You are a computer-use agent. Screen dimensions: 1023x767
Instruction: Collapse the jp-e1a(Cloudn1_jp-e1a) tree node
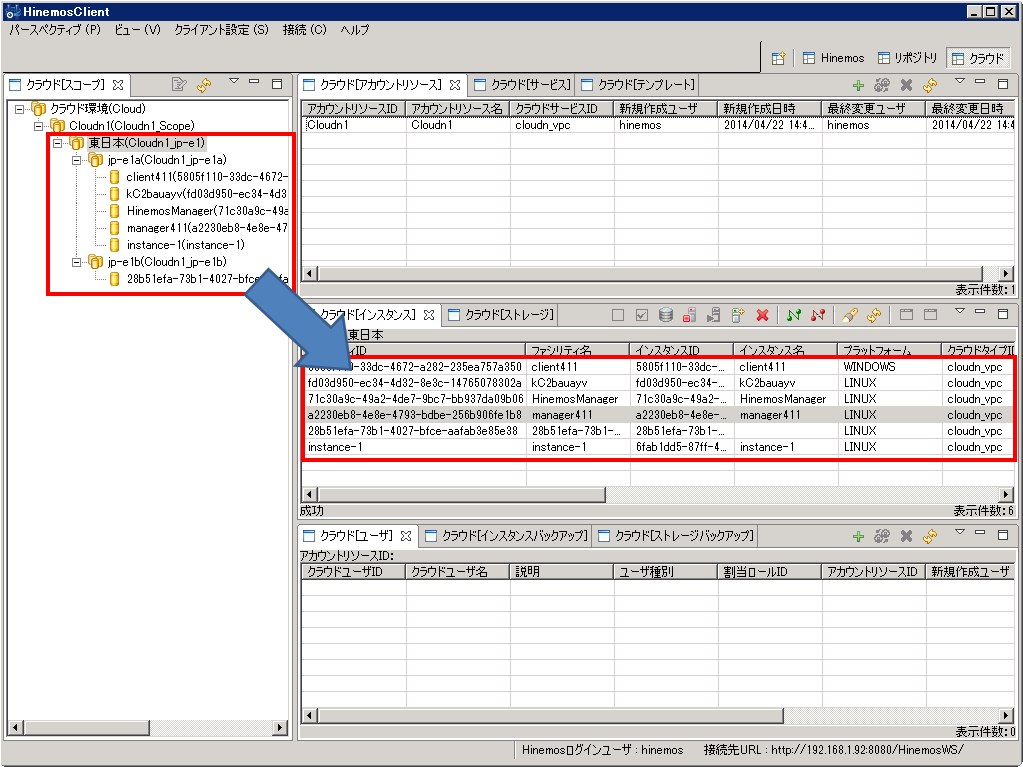(x=77, y=160)
